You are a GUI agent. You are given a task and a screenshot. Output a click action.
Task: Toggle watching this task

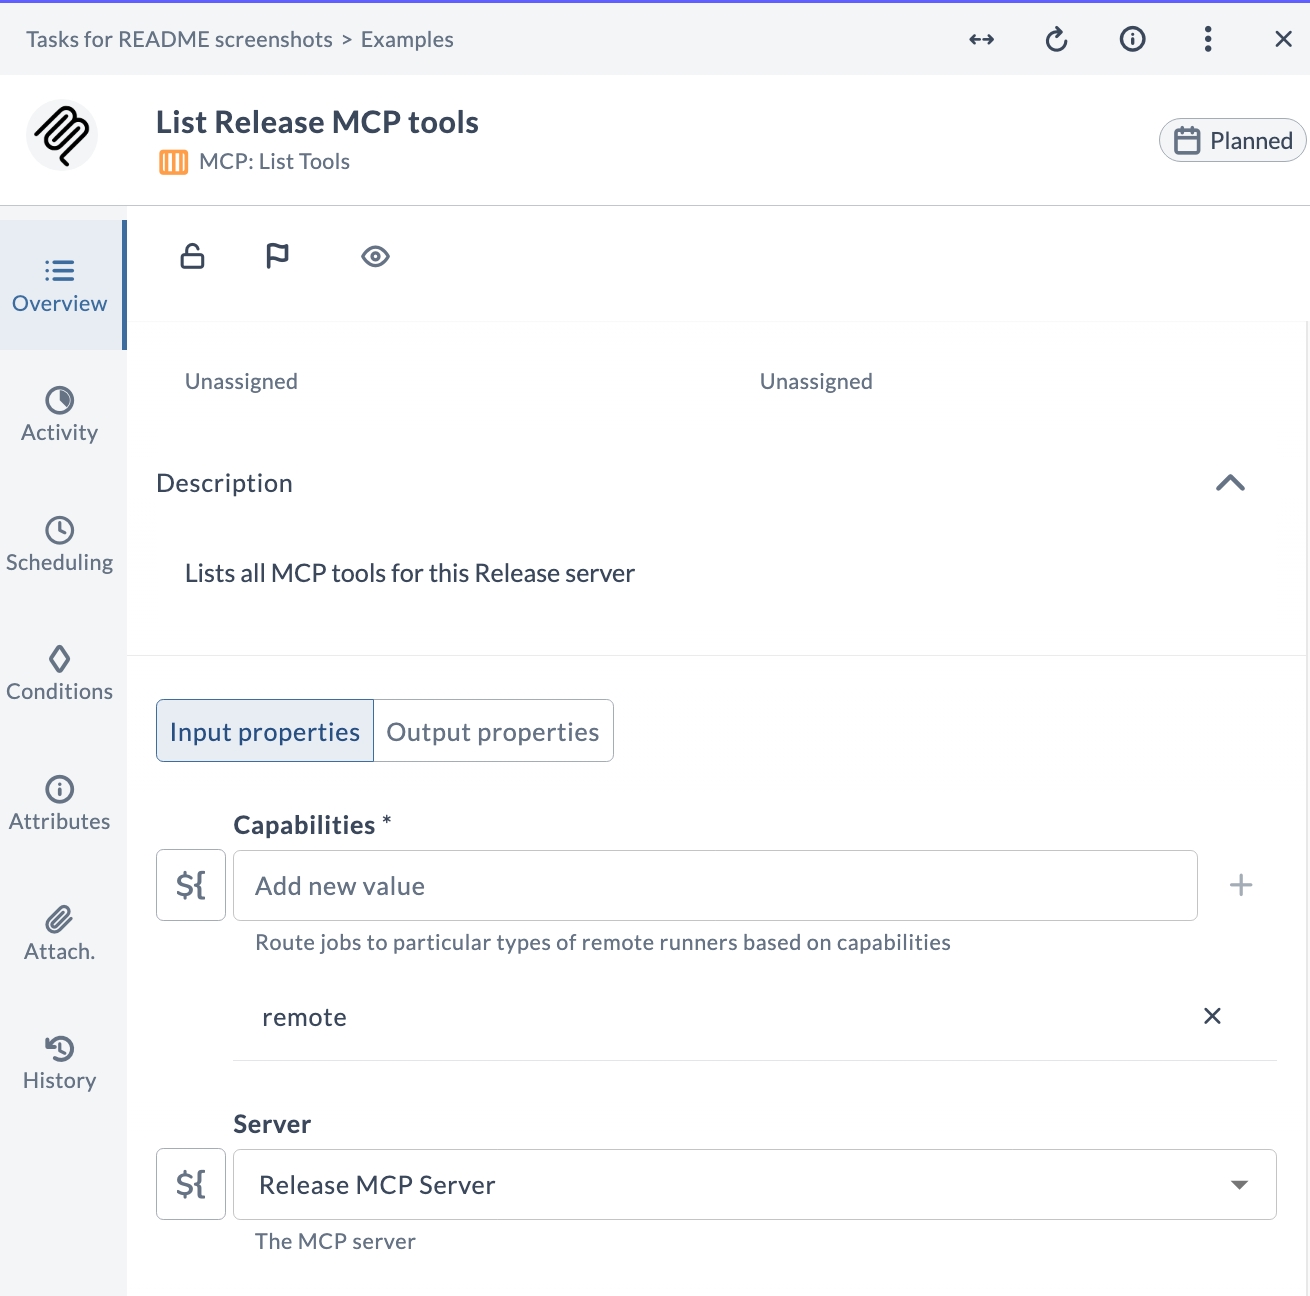[375, 256]
